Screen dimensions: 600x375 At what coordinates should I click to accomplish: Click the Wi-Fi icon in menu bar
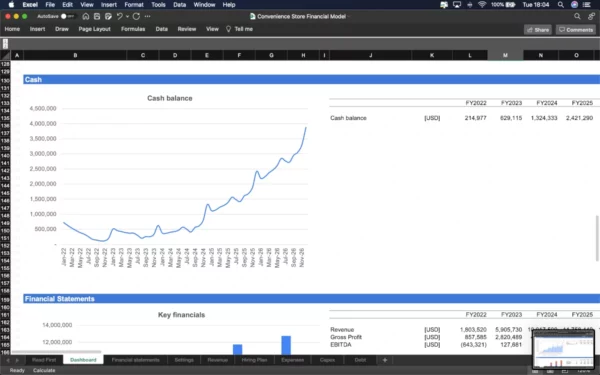coord(482,5)
